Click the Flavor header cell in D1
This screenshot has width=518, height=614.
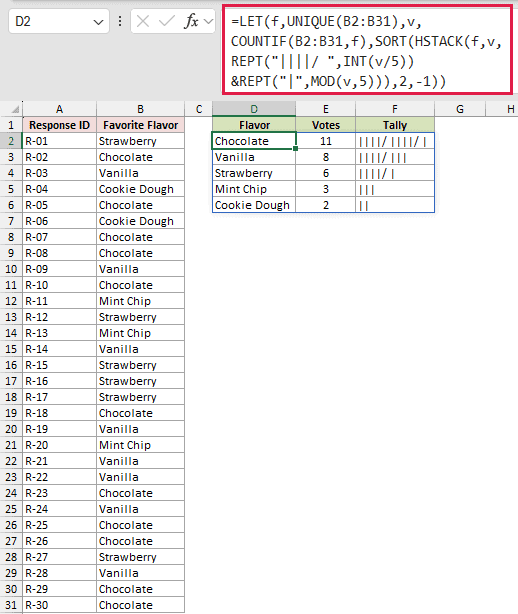pos(254,125)
